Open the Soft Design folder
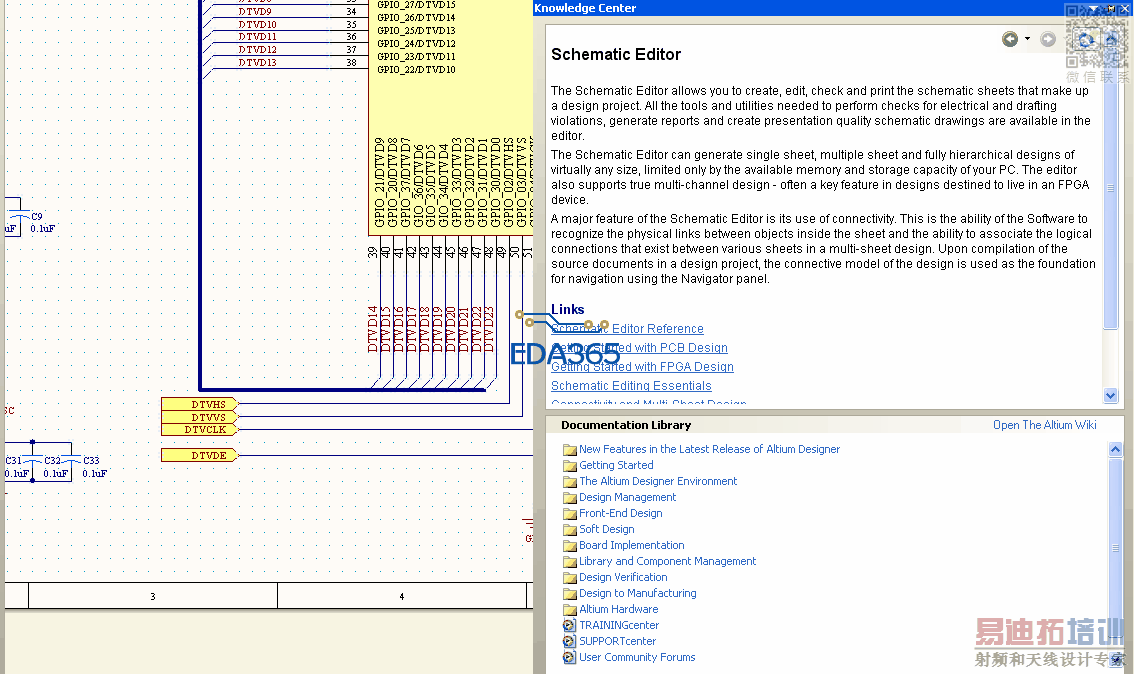This screenshot has width=1134, height=674. click(x=607, y=529)
